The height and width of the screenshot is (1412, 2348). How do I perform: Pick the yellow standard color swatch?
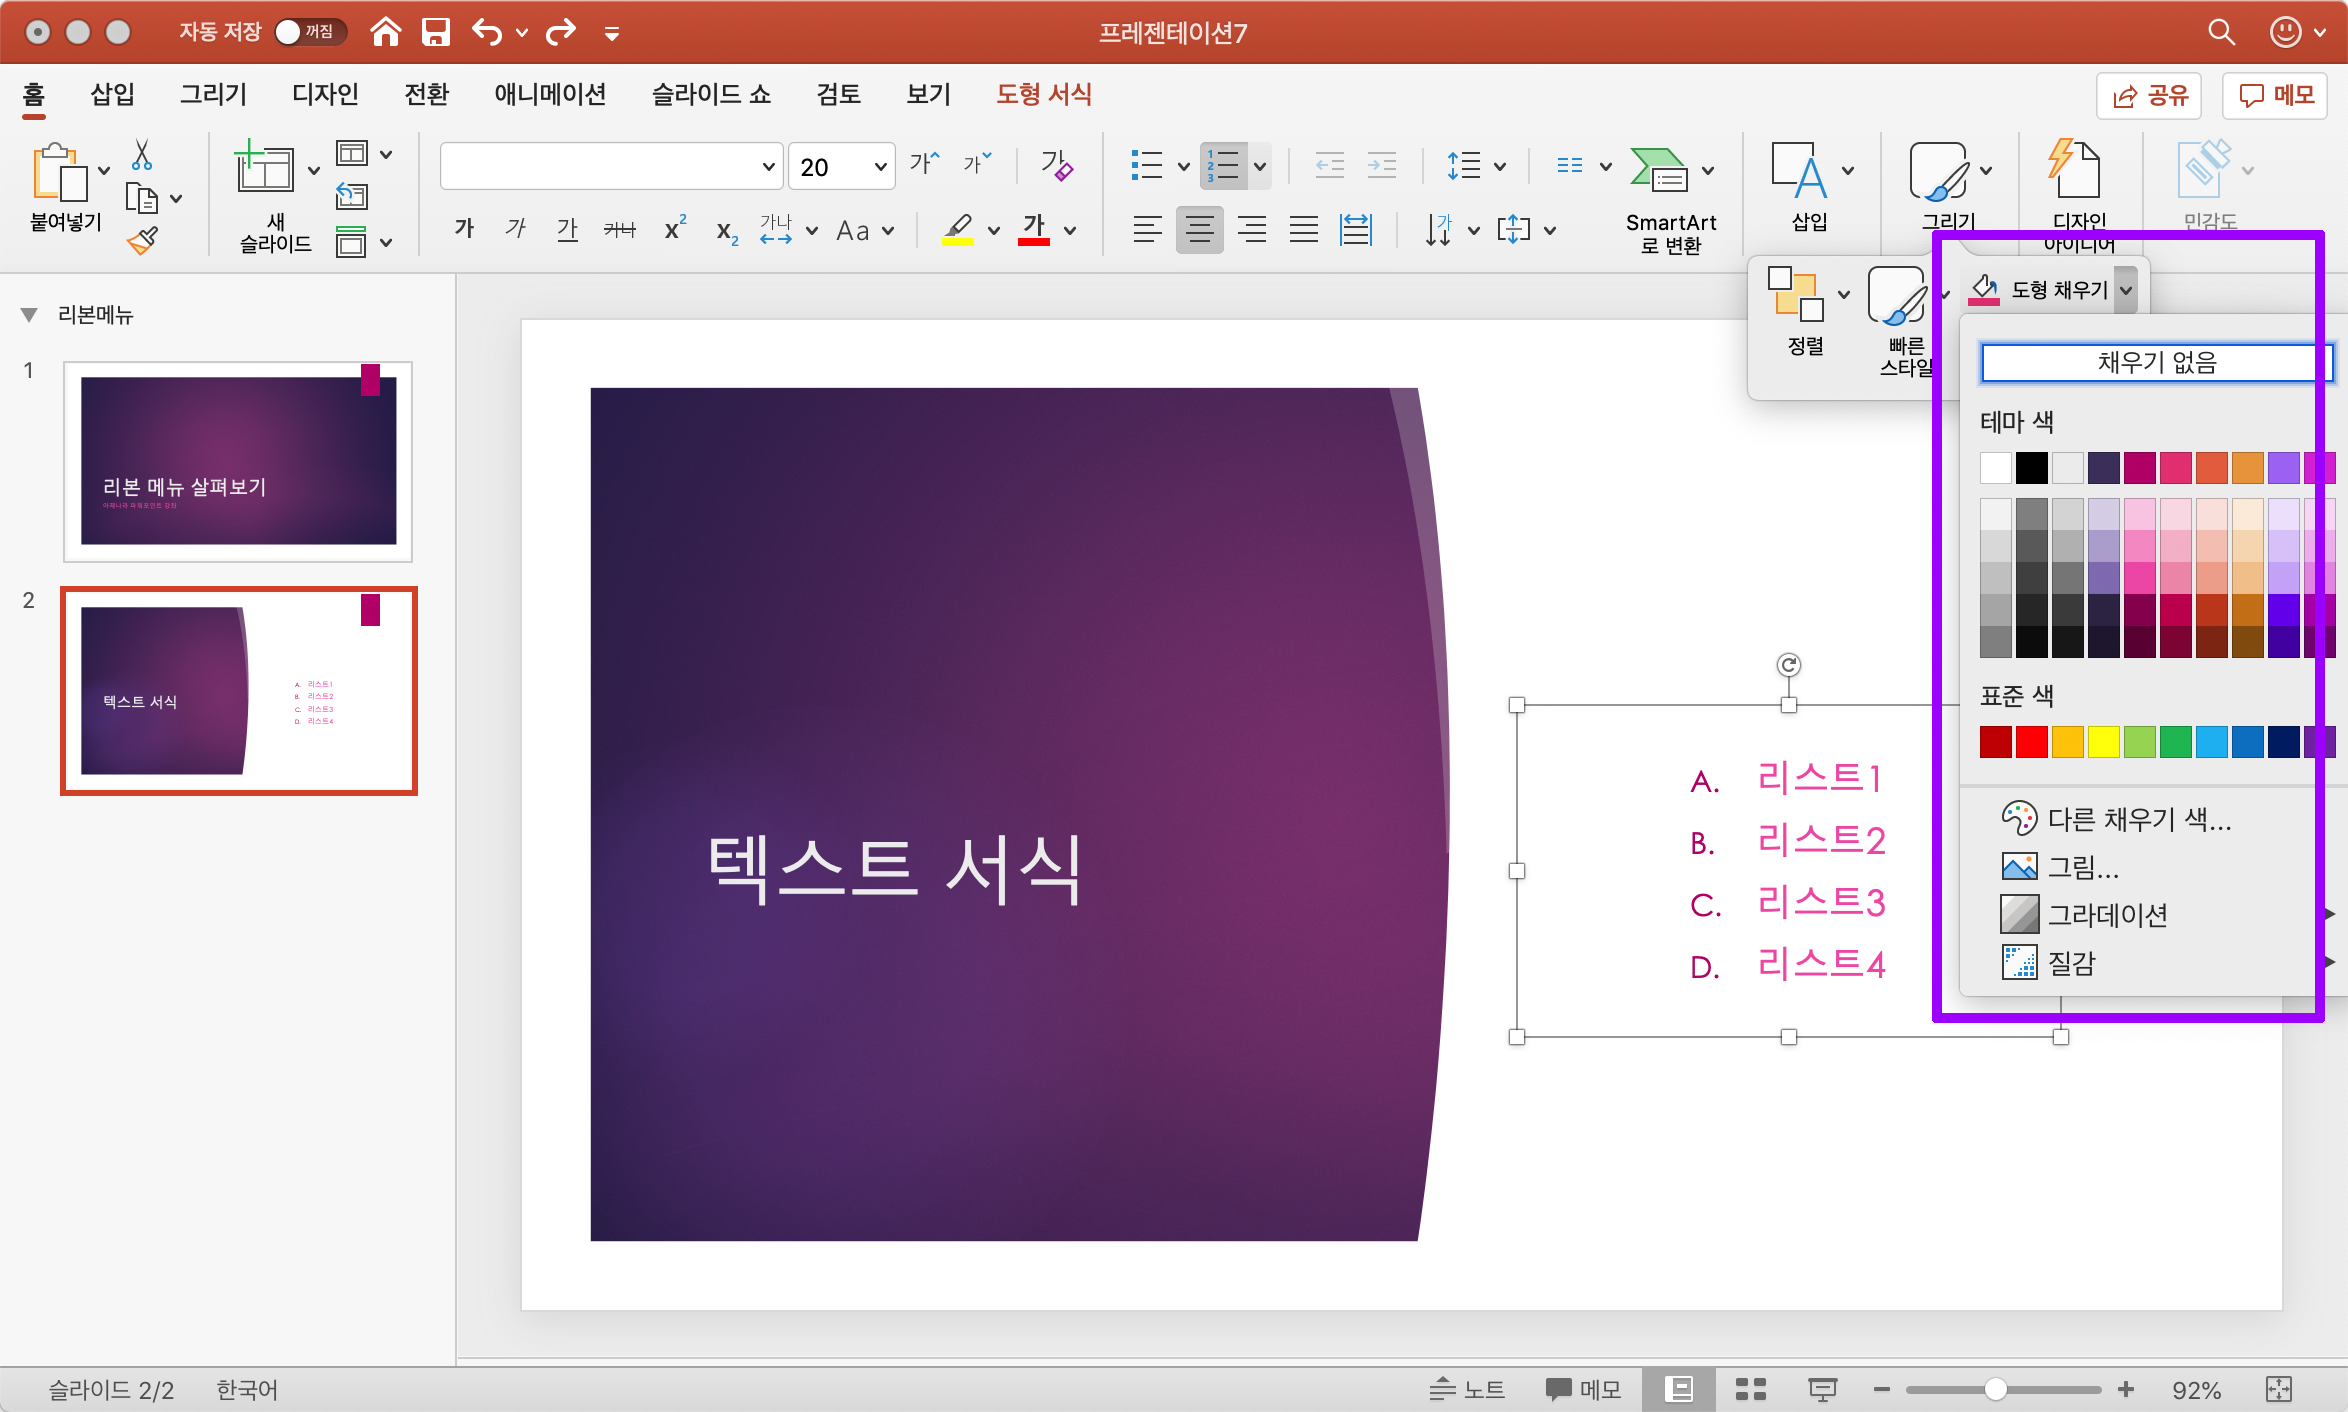click(x=2103, y=742)
